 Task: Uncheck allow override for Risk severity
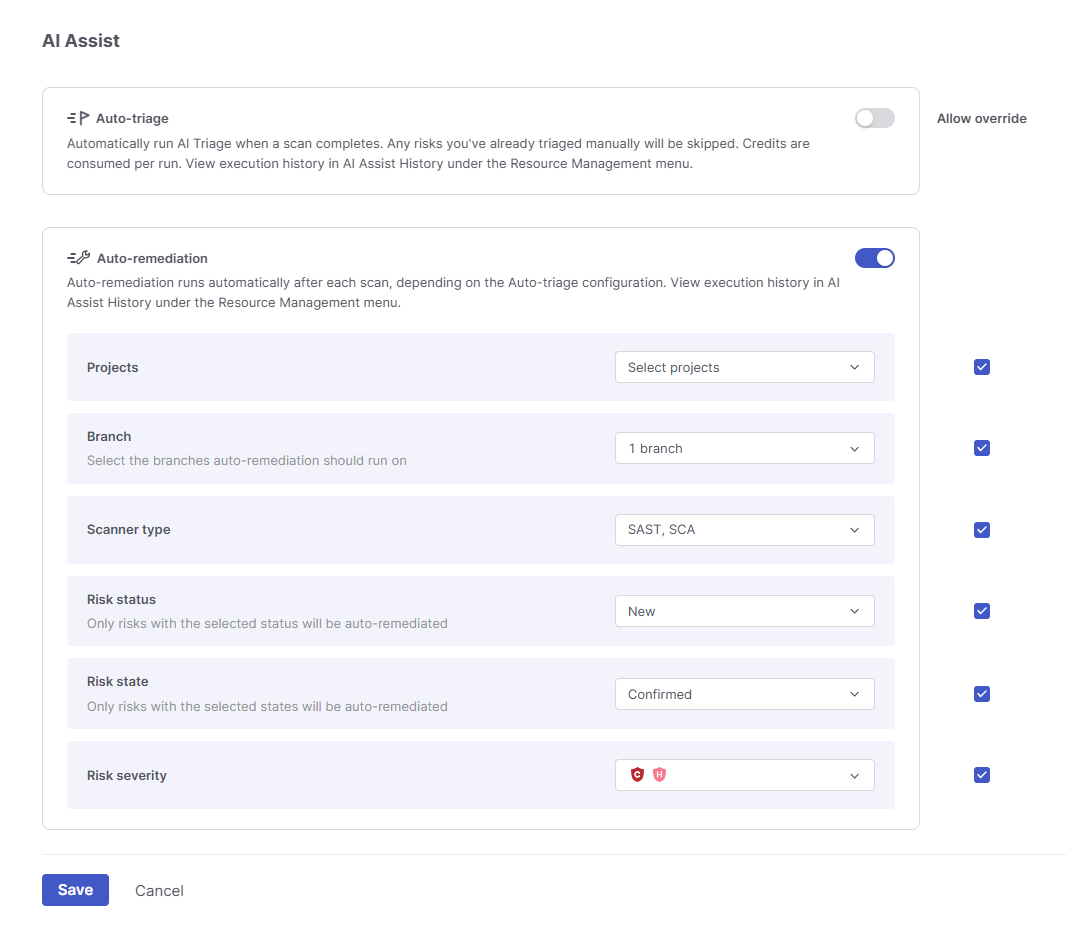[982, 775]
